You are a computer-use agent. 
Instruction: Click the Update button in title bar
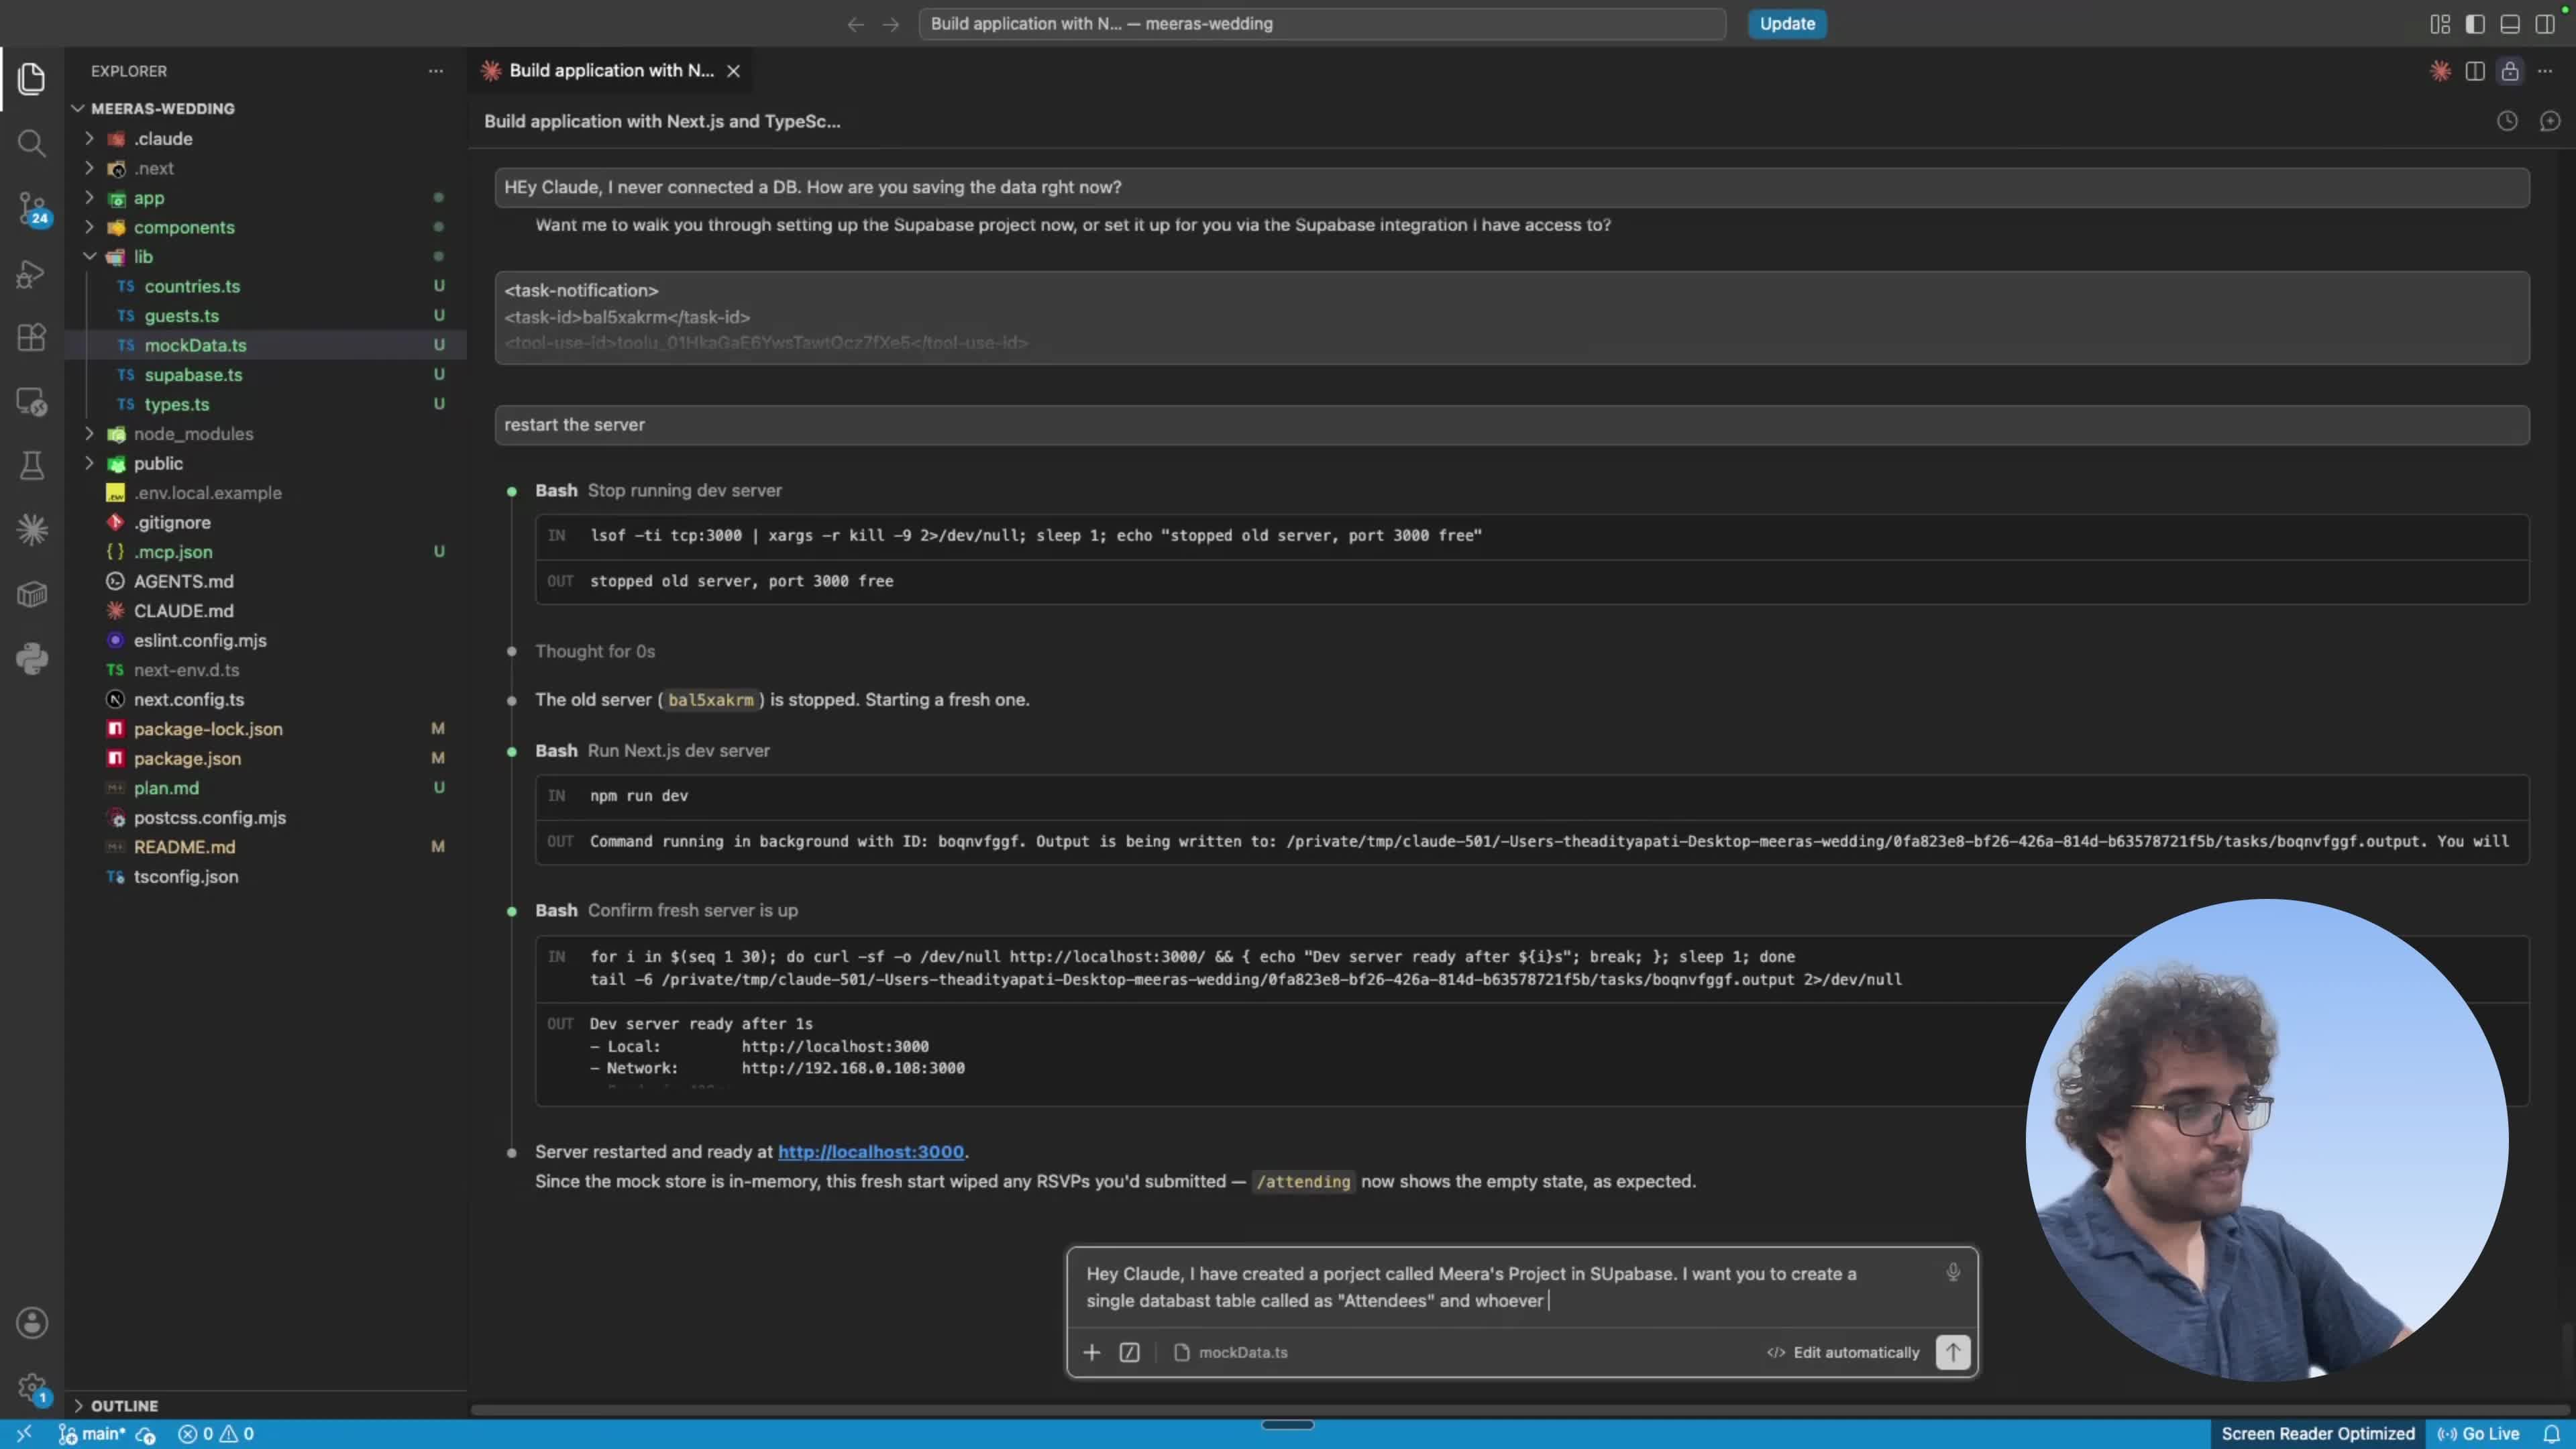1786,24
